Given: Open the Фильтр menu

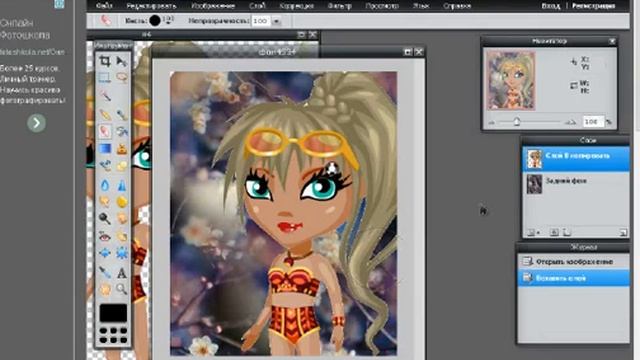Looking at the screenshot, I should [x=340, y=6].
